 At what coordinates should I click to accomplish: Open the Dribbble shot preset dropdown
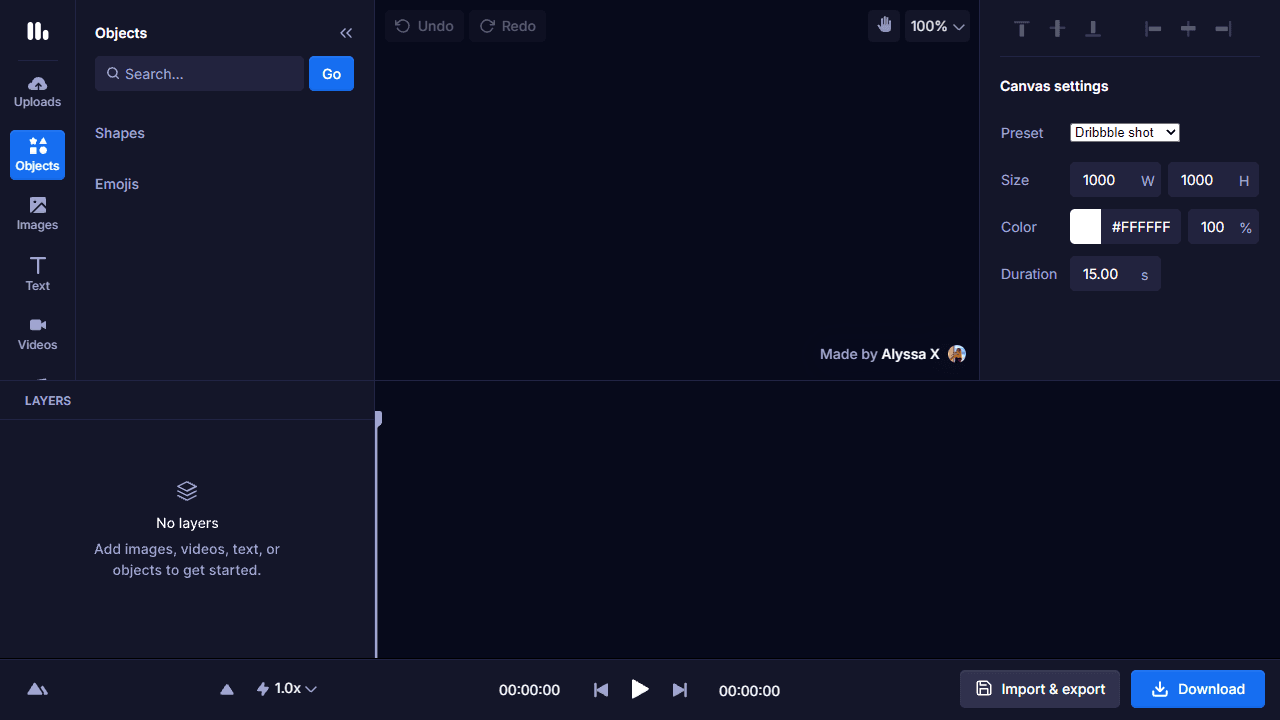coord(1125,133)
